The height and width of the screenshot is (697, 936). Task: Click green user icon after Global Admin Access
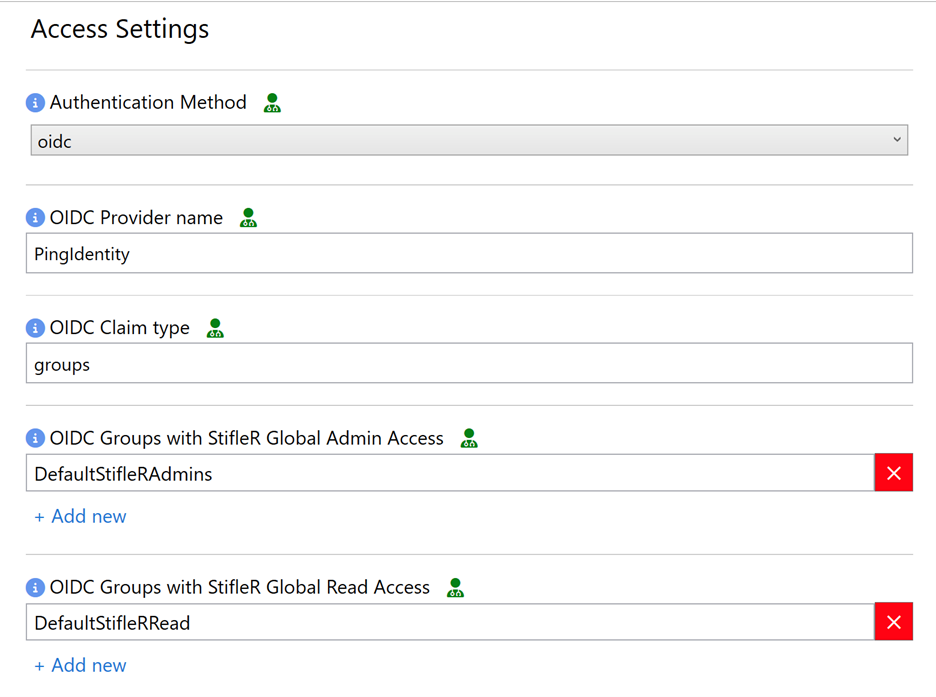click(x=469, y=438)
